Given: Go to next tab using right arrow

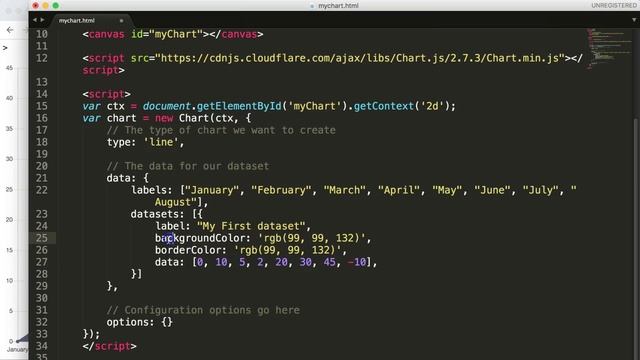Looking at the screenshot, I should pyautogui.click(x=42, y=20).
